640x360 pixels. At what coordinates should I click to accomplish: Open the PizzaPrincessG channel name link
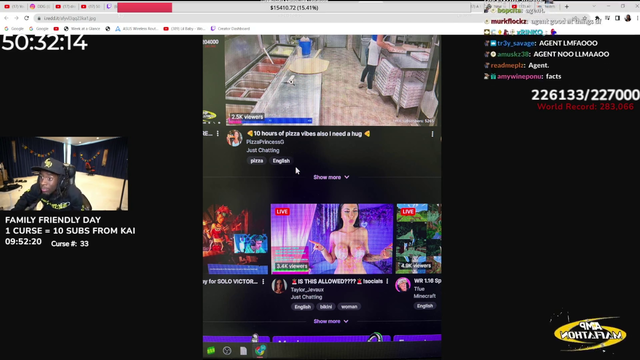(x=265, y=142)
